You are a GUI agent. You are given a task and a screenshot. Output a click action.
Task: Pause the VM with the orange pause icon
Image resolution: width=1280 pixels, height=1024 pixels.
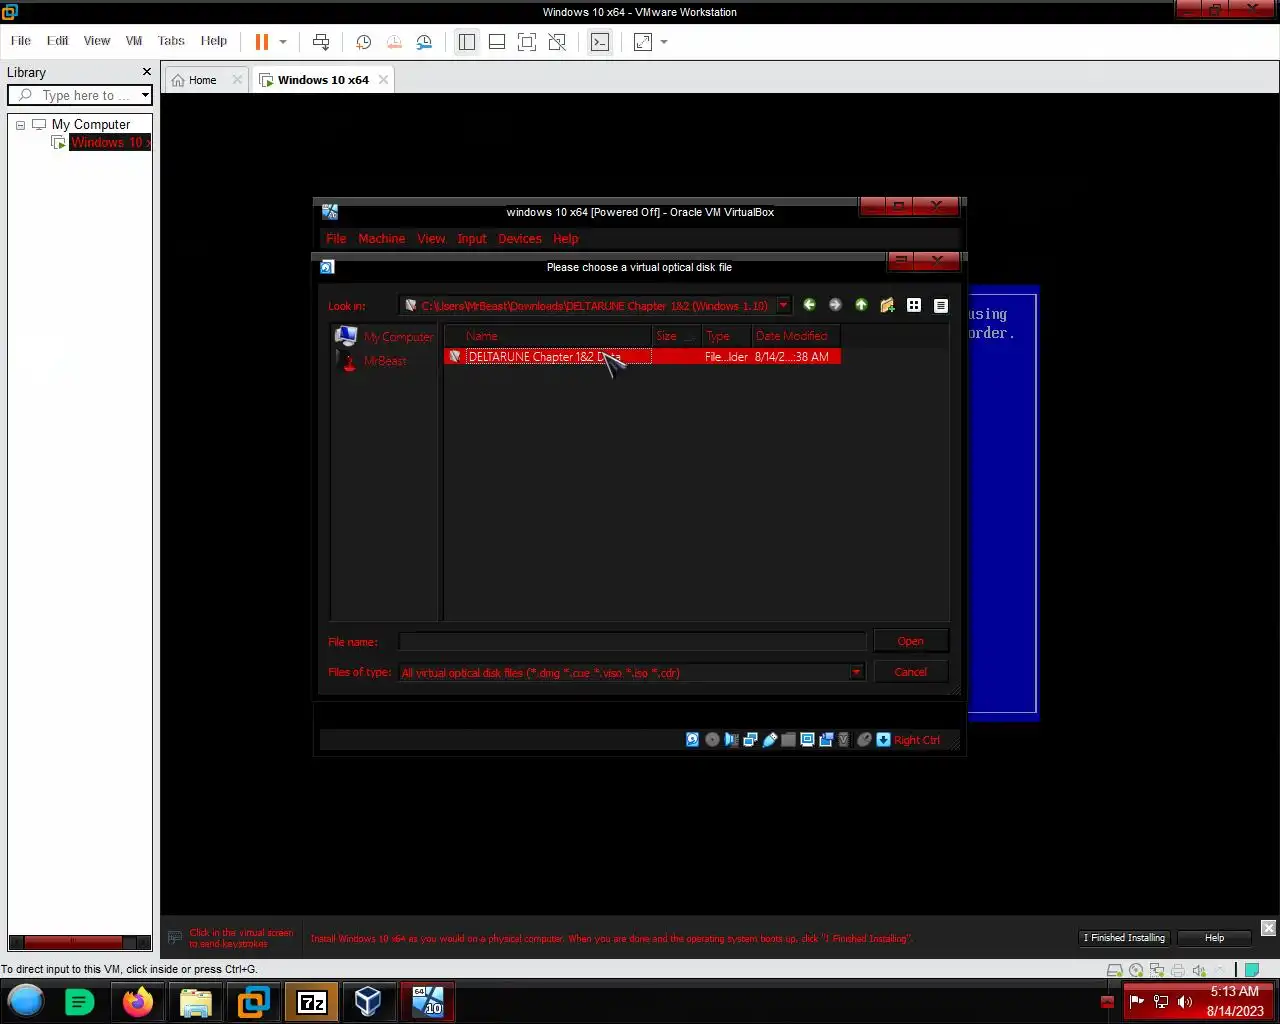261,42
